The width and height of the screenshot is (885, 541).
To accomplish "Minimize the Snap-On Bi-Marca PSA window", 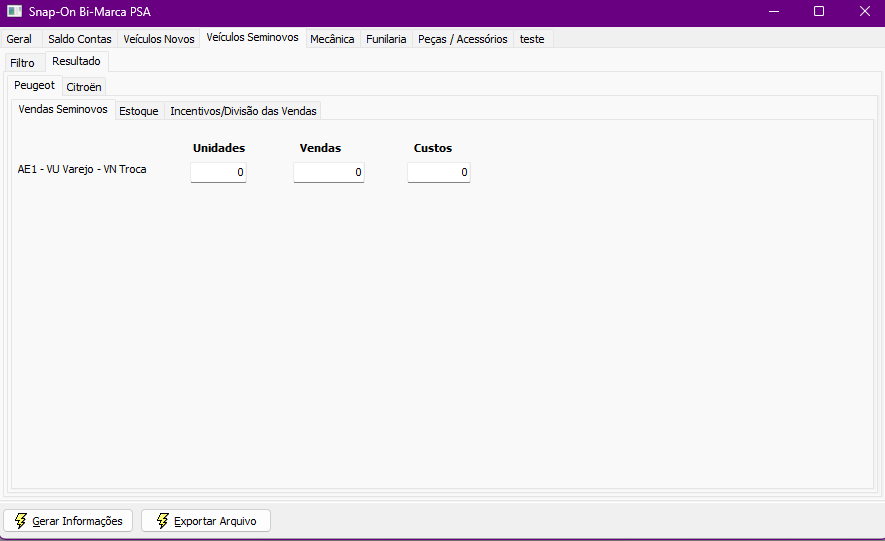I will (774, 12).
